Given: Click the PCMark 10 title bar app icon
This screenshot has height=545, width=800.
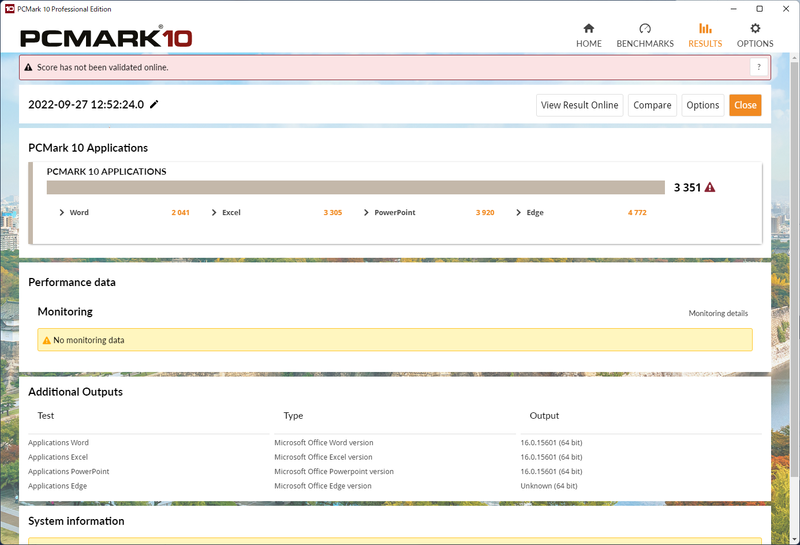Looking at the screenshot, I should tap(9, 9).
